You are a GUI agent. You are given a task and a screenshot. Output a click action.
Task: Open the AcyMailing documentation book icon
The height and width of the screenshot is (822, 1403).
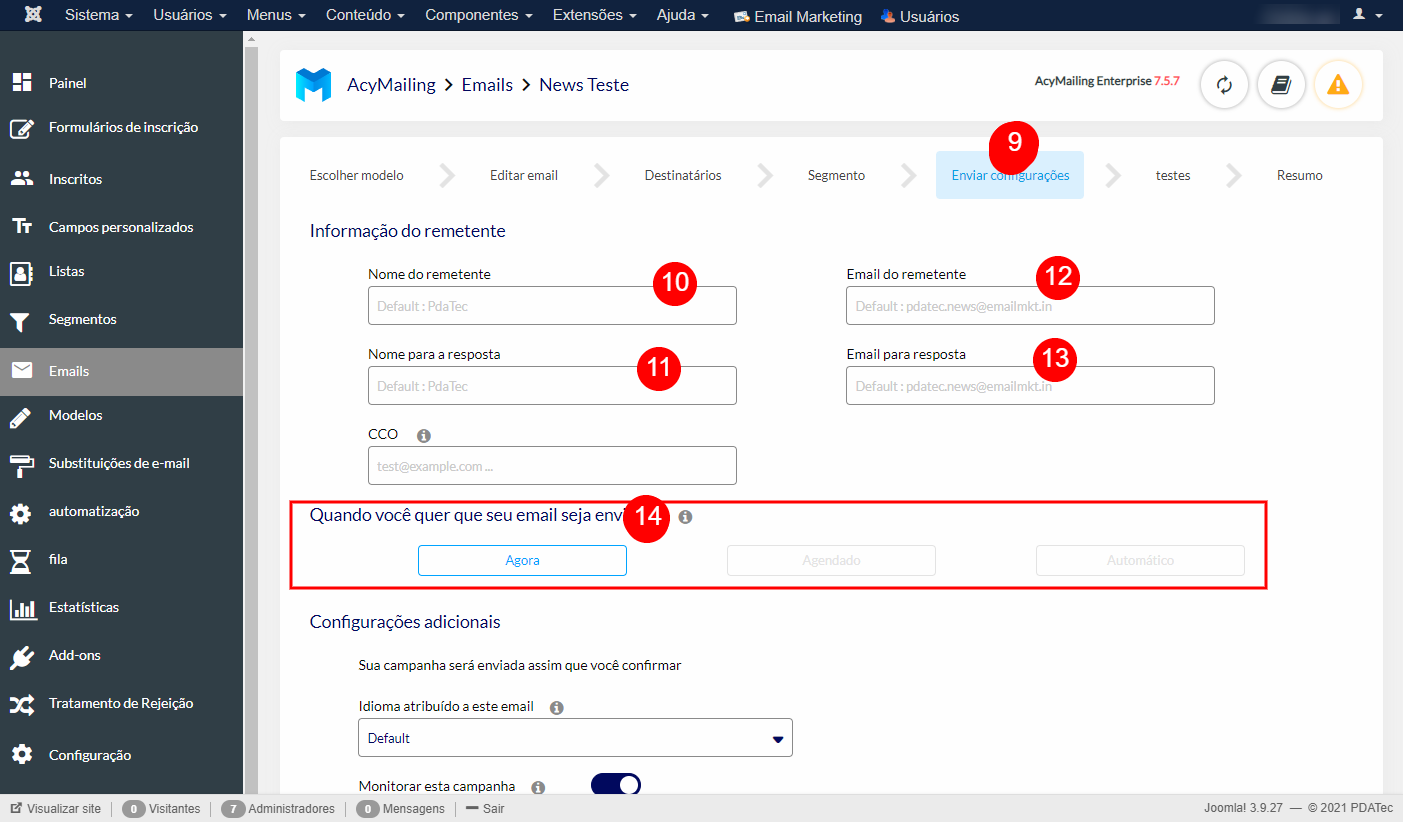coord(1281,85)
